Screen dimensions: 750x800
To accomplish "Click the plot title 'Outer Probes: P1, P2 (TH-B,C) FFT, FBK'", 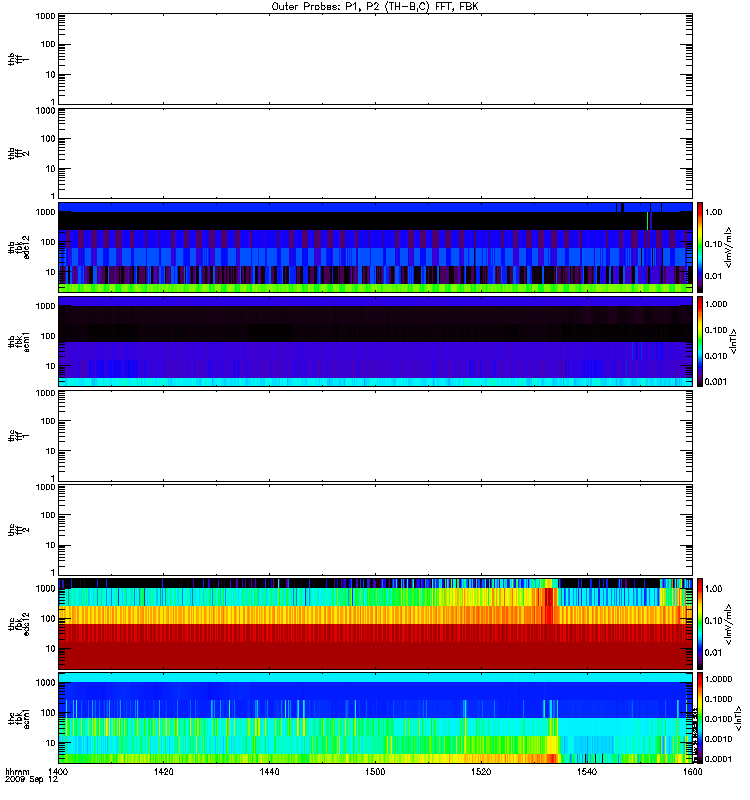I will pos(375,7).
